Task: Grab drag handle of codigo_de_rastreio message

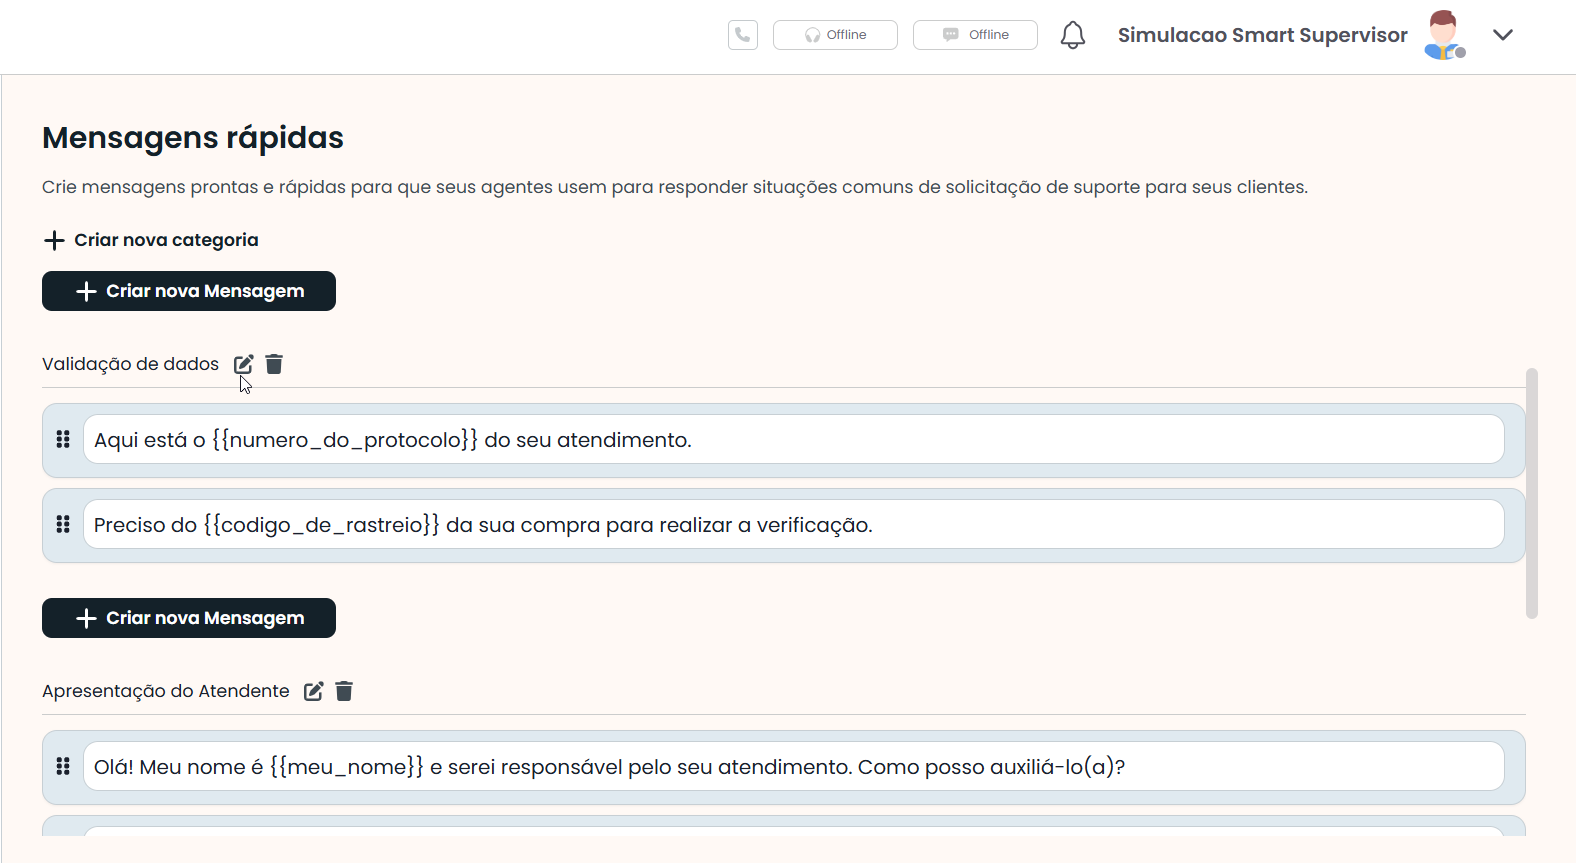Action: click(x=63, y=525)
